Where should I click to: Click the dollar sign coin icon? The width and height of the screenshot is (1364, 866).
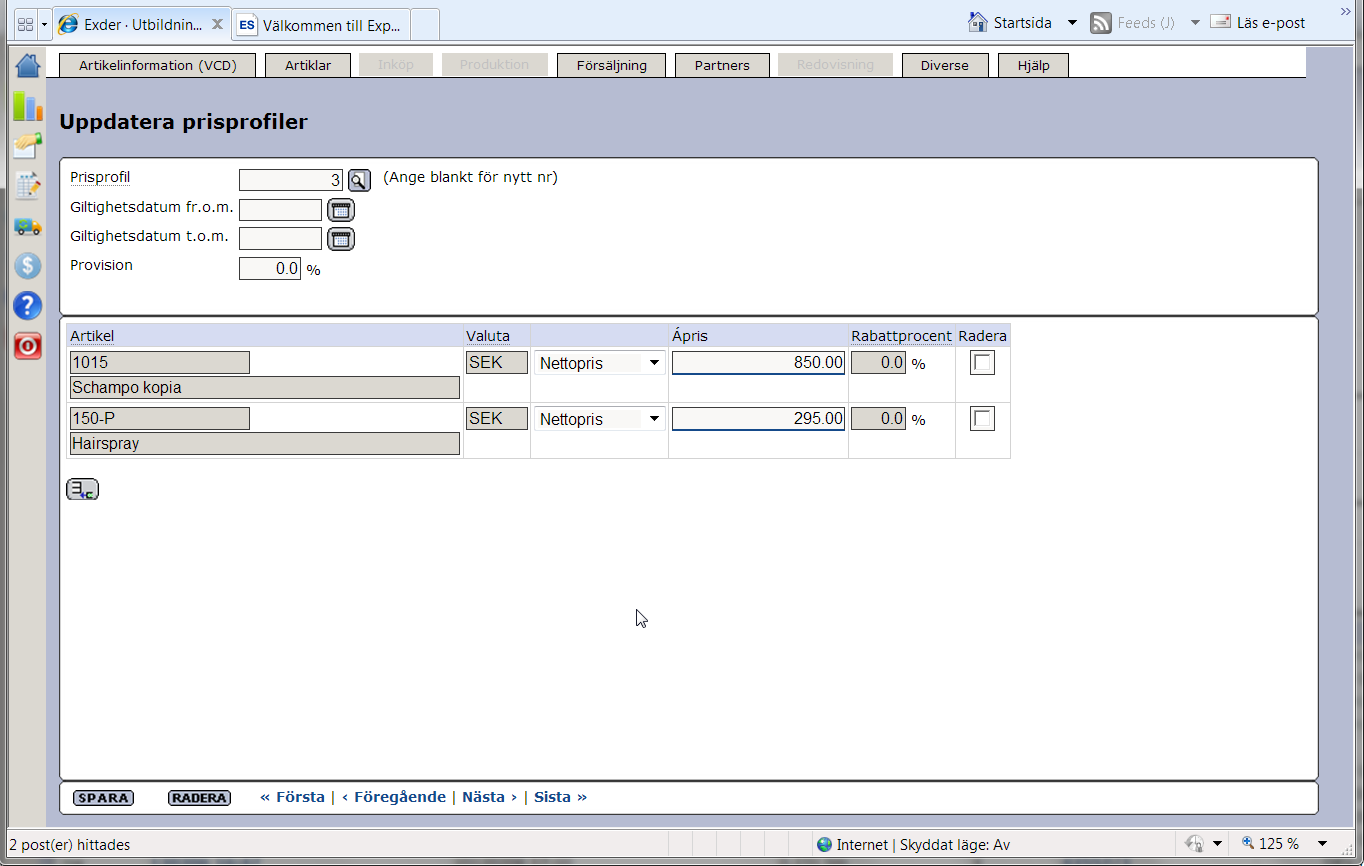pyautogui.click(x=28, y=266)
